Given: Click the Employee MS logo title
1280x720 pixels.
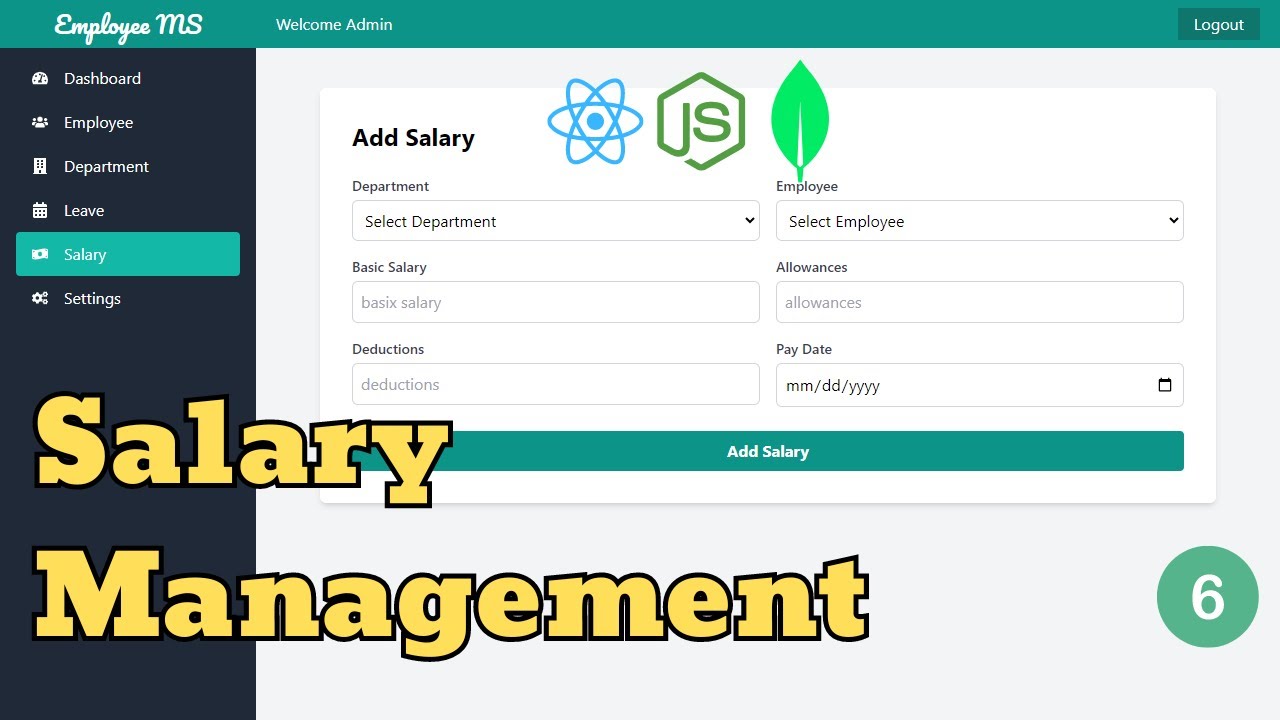Looking at the screenshot, I should pyautogui.click(x=129, y=25).
